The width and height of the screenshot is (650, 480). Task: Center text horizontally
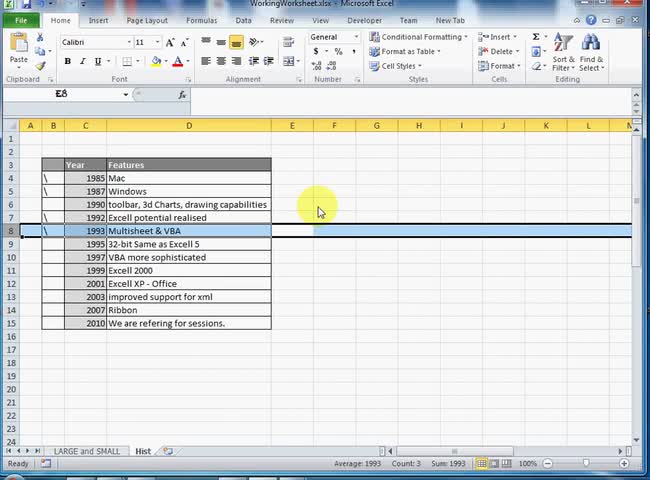coord(221,61)
